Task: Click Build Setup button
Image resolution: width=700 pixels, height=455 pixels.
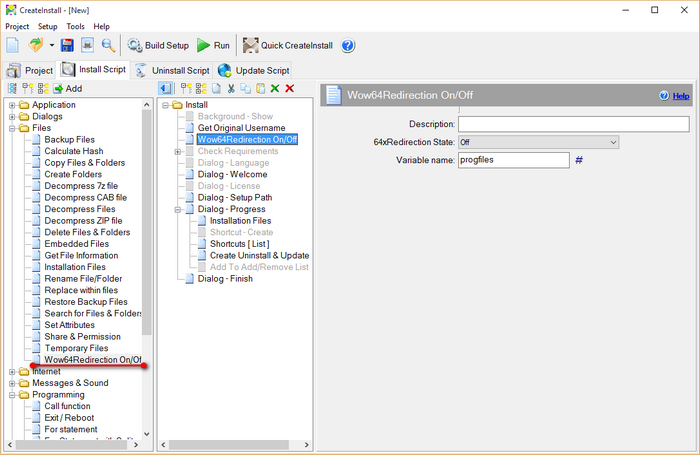Action: point(158,45)
